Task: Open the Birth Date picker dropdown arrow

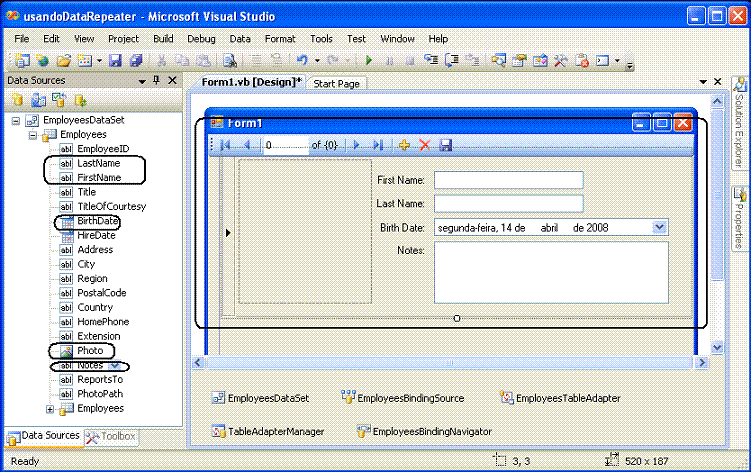Action: [x=660, y=227]
